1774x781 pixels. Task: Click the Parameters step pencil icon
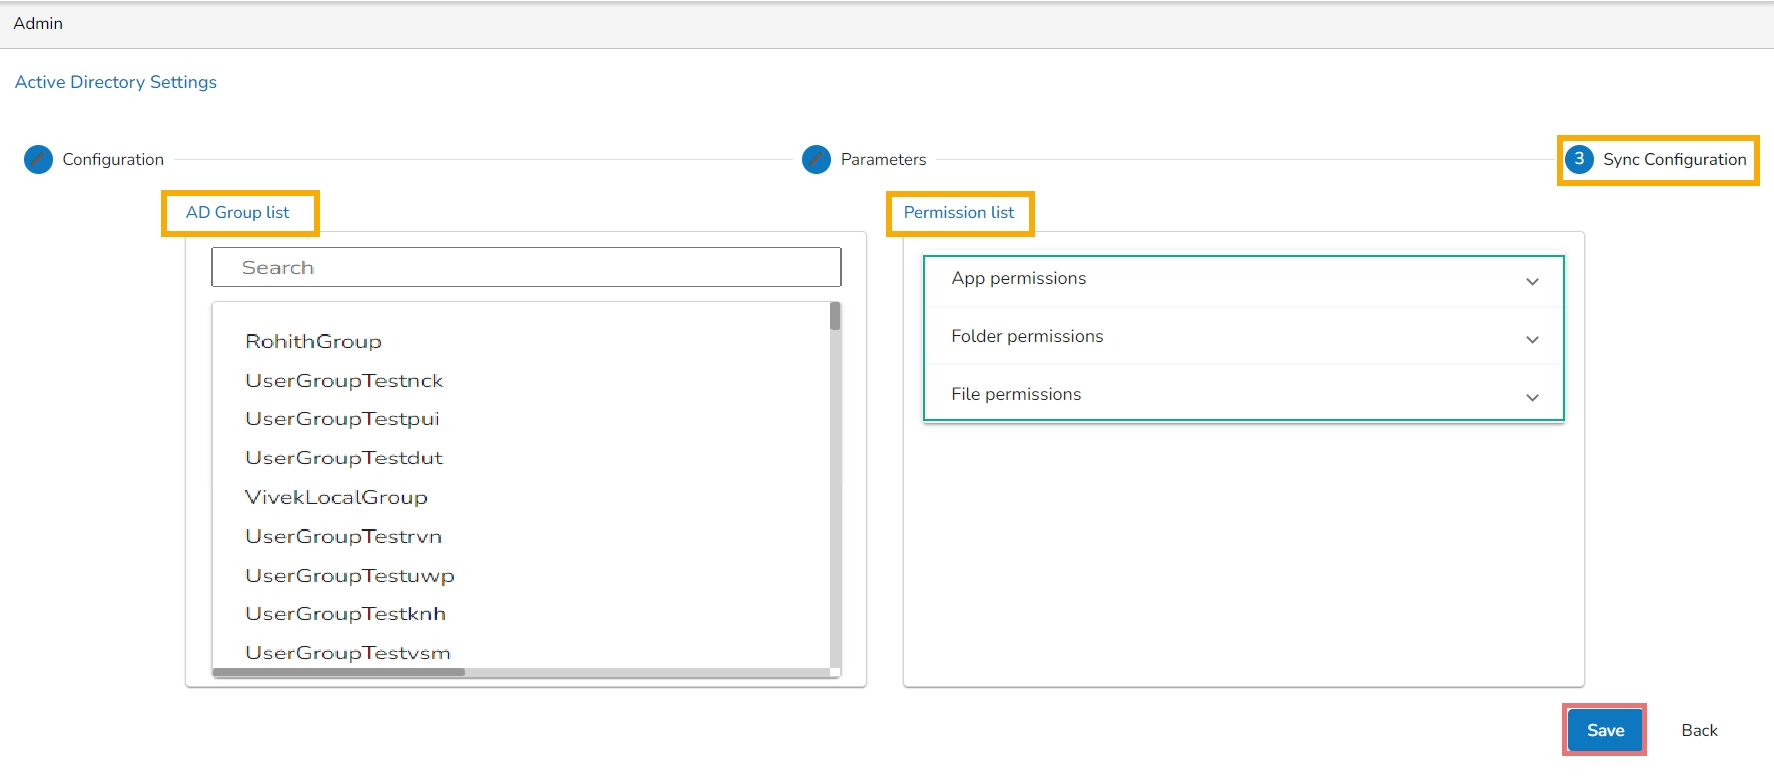point(816,159)
